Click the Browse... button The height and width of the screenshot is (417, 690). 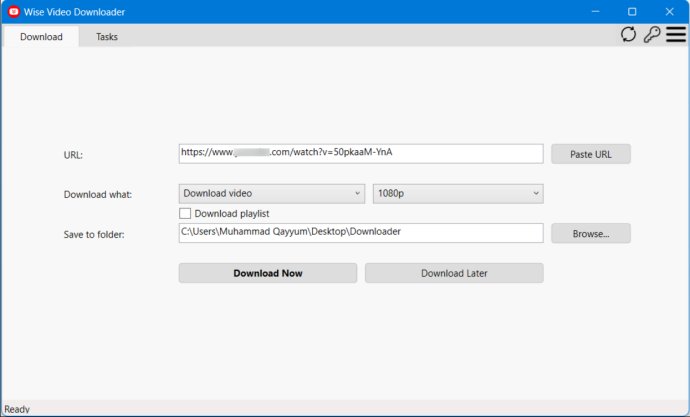[x=591, y=234]
